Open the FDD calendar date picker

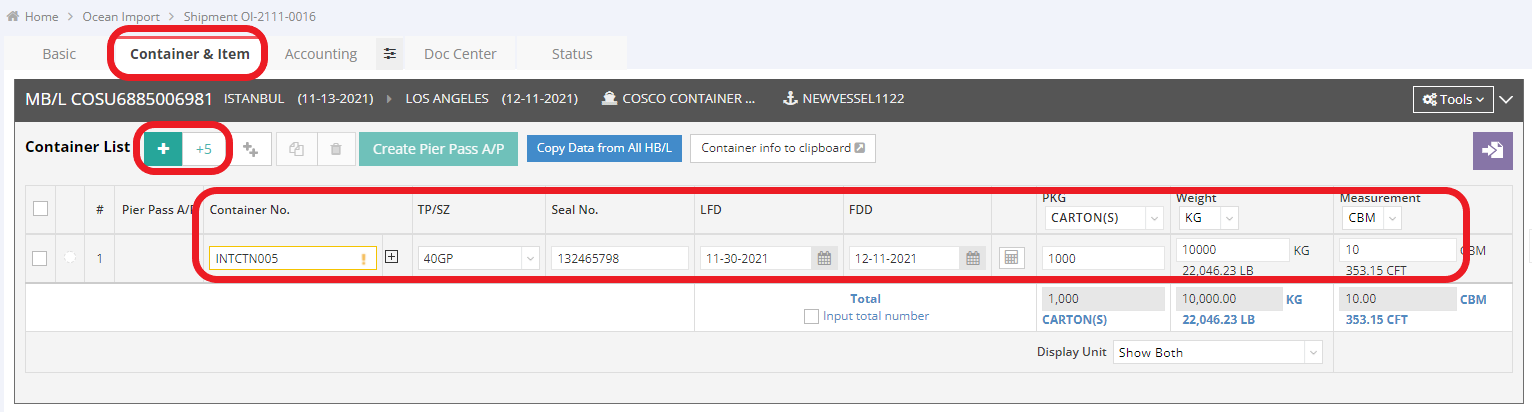tap(972, 258)
